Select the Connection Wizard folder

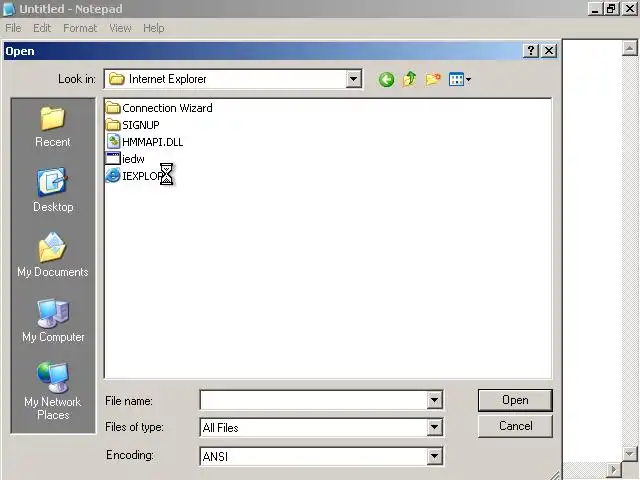pyautogui.click(x=159, y=108)
